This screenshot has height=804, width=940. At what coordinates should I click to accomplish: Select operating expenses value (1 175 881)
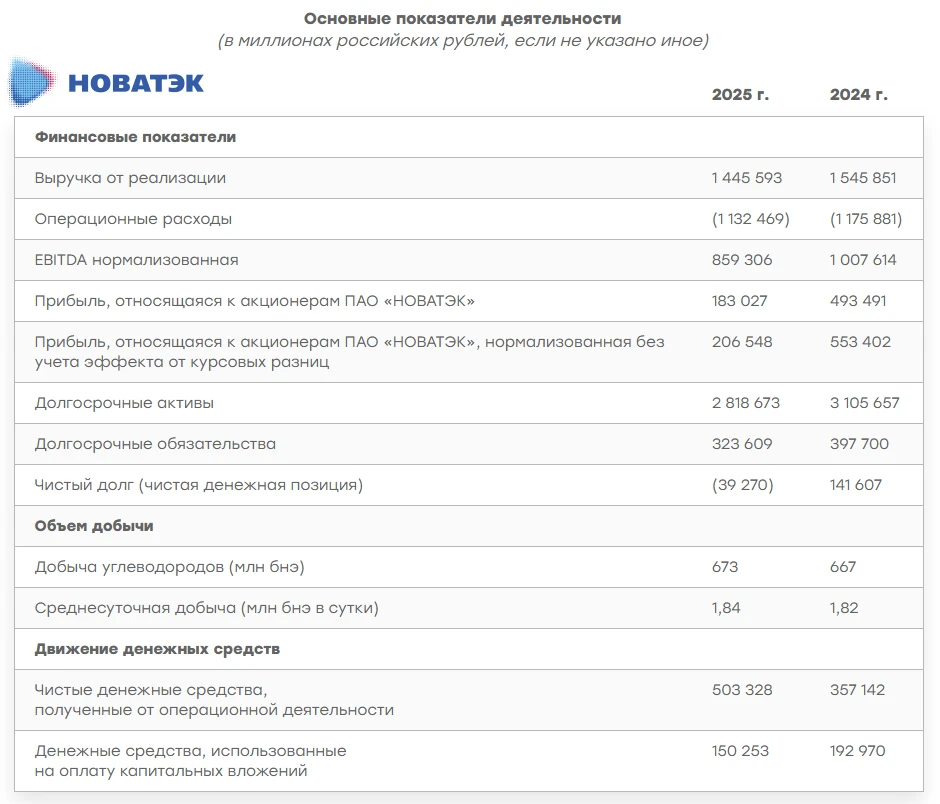click(866, 219)
